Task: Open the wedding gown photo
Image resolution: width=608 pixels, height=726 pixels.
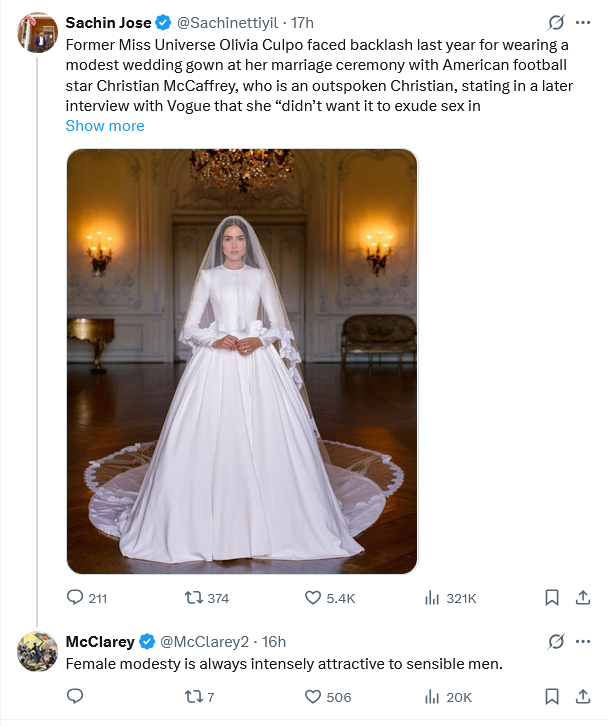Action: point(241,361)
